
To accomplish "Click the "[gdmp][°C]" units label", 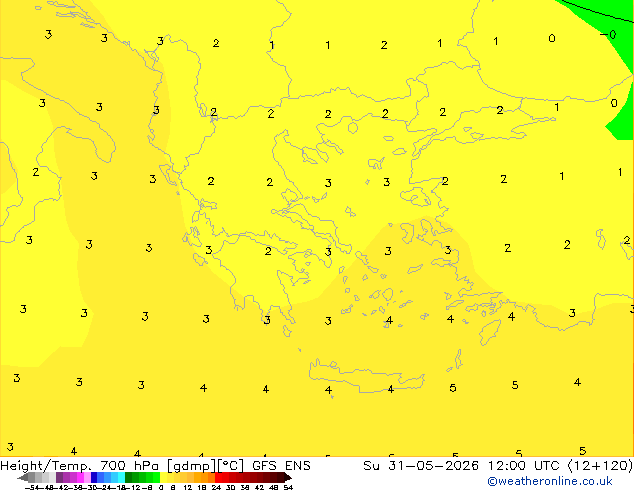I will [x=205, y=466].
